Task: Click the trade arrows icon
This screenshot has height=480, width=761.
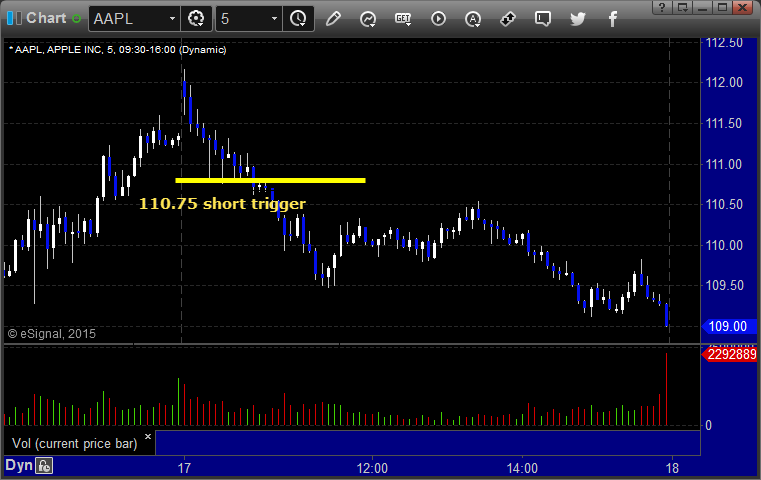Action: 508,19
